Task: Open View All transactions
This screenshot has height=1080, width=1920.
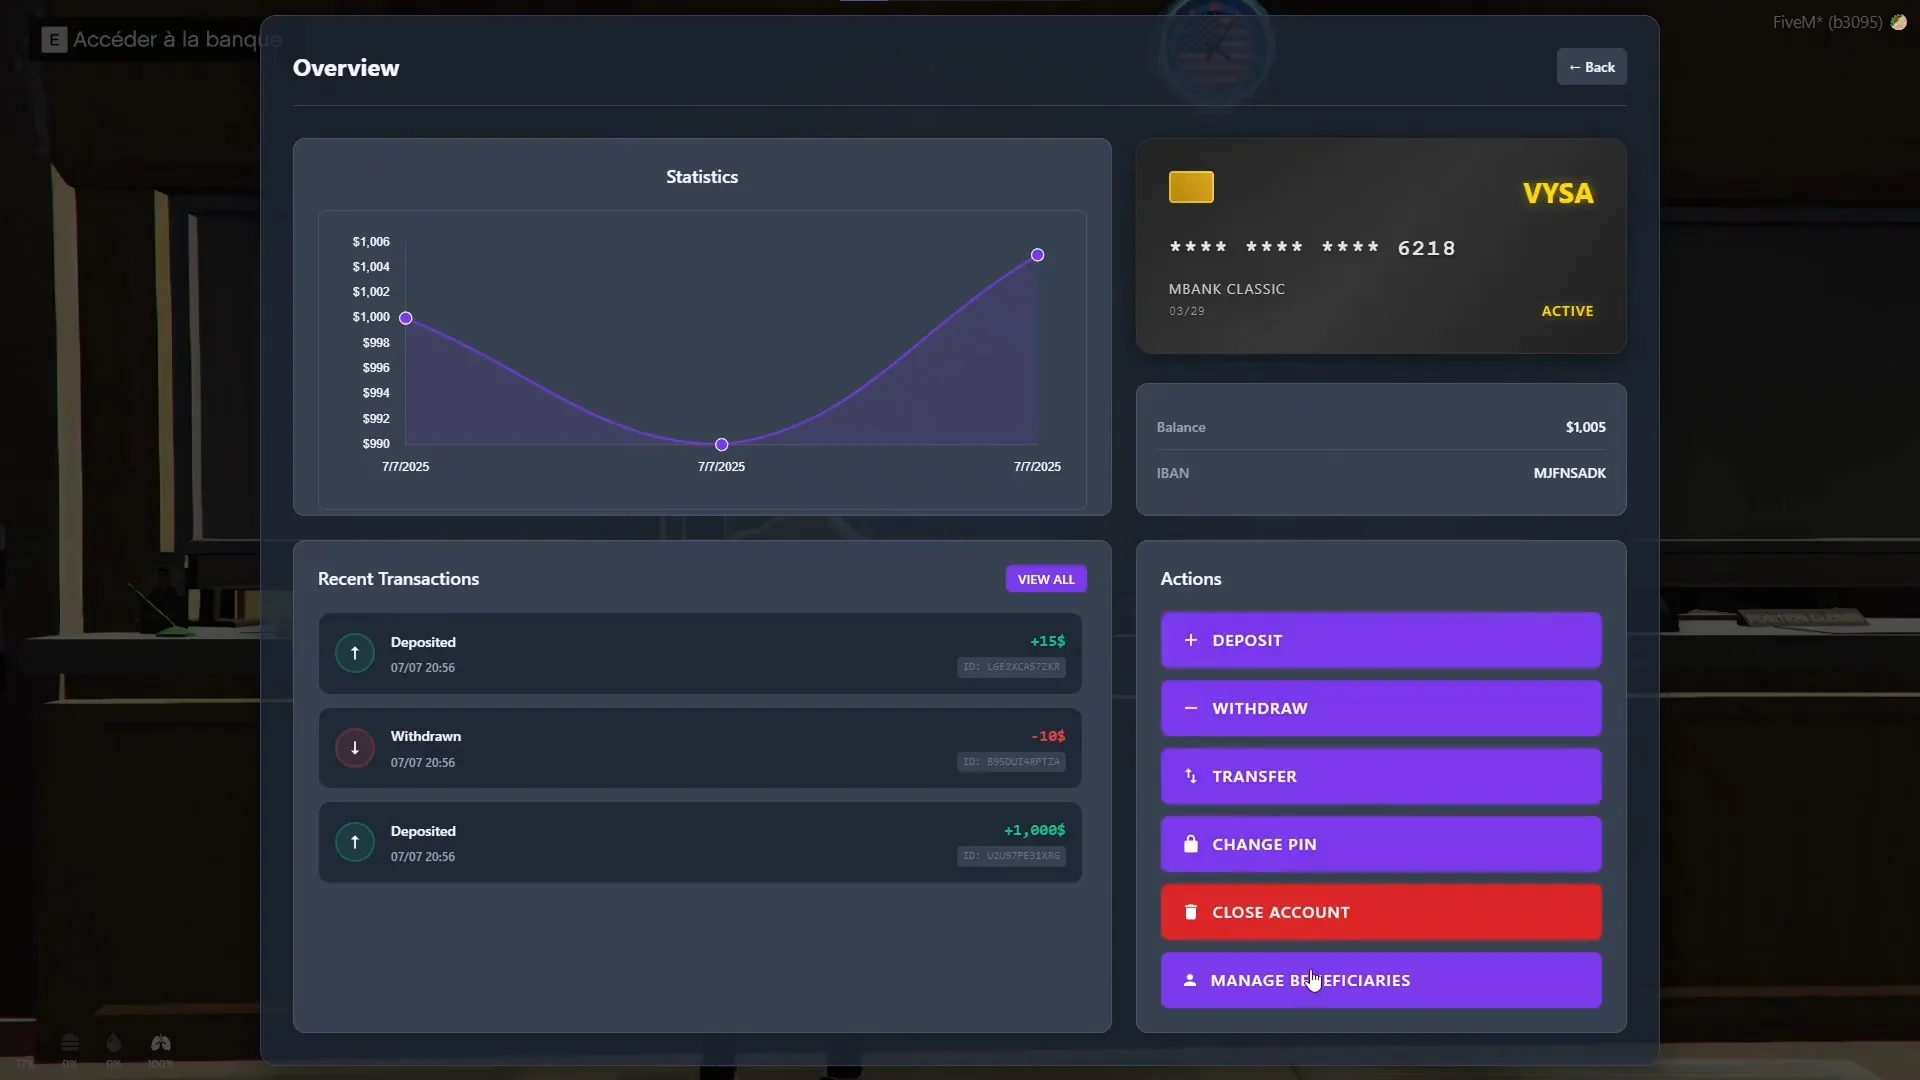Action: click(1045, 579)
